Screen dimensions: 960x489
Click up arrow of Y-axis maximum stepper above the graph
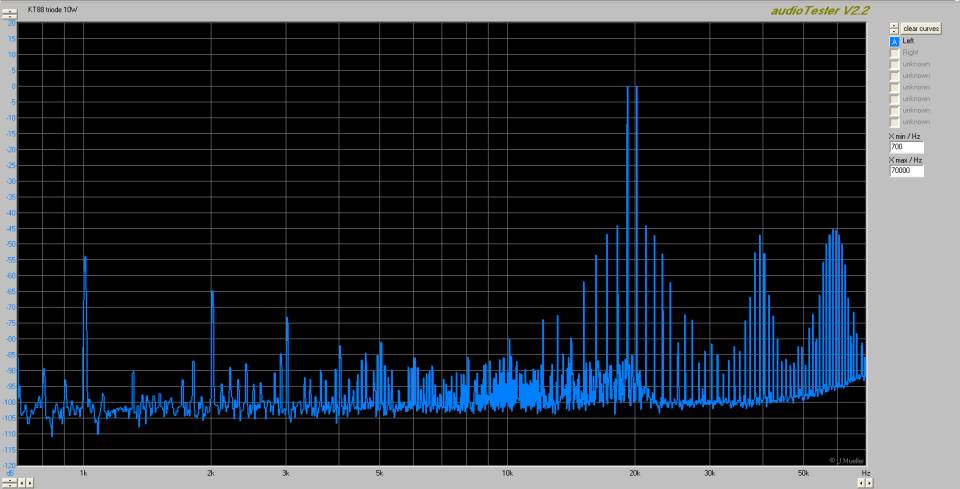point(10,10)
